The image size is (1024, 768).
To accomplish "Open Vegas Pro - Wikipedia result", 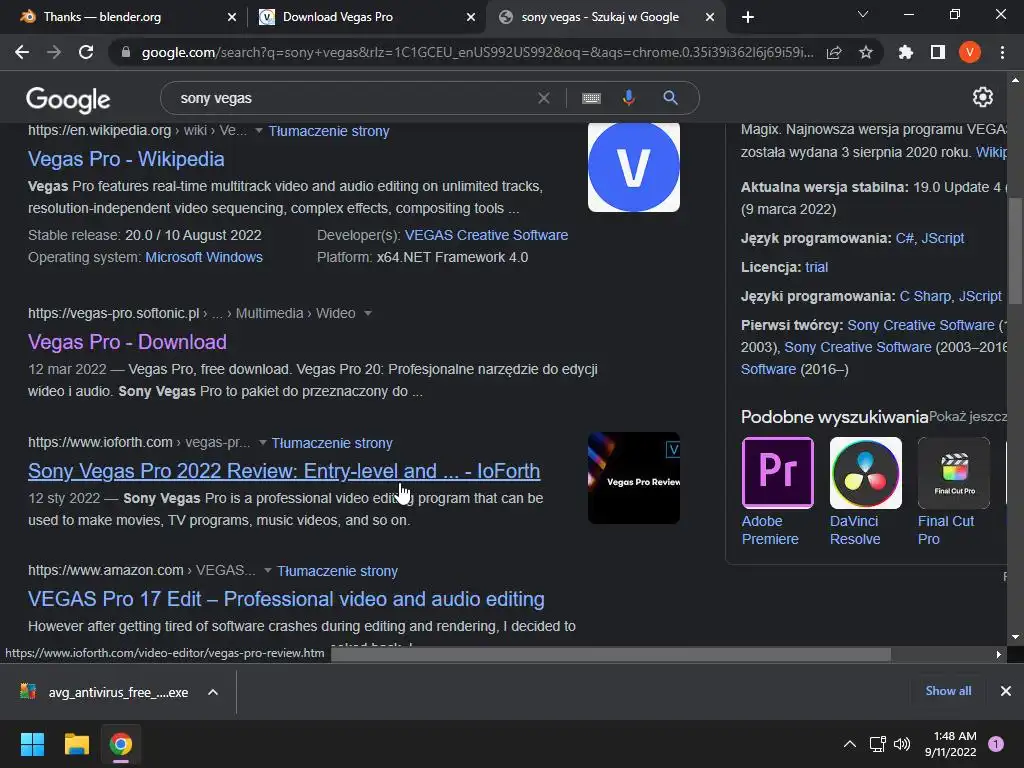I will coord(126,159).
